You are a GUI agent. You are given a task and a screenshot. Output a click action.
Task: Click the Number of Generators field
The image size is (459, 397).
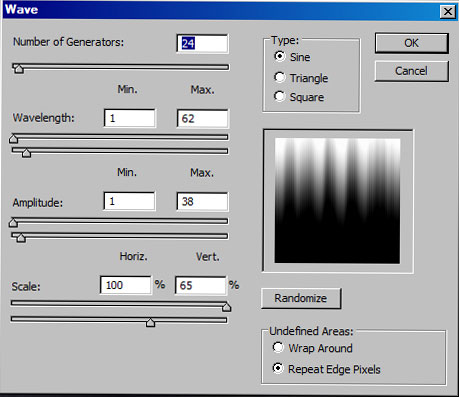pos(202,43)
